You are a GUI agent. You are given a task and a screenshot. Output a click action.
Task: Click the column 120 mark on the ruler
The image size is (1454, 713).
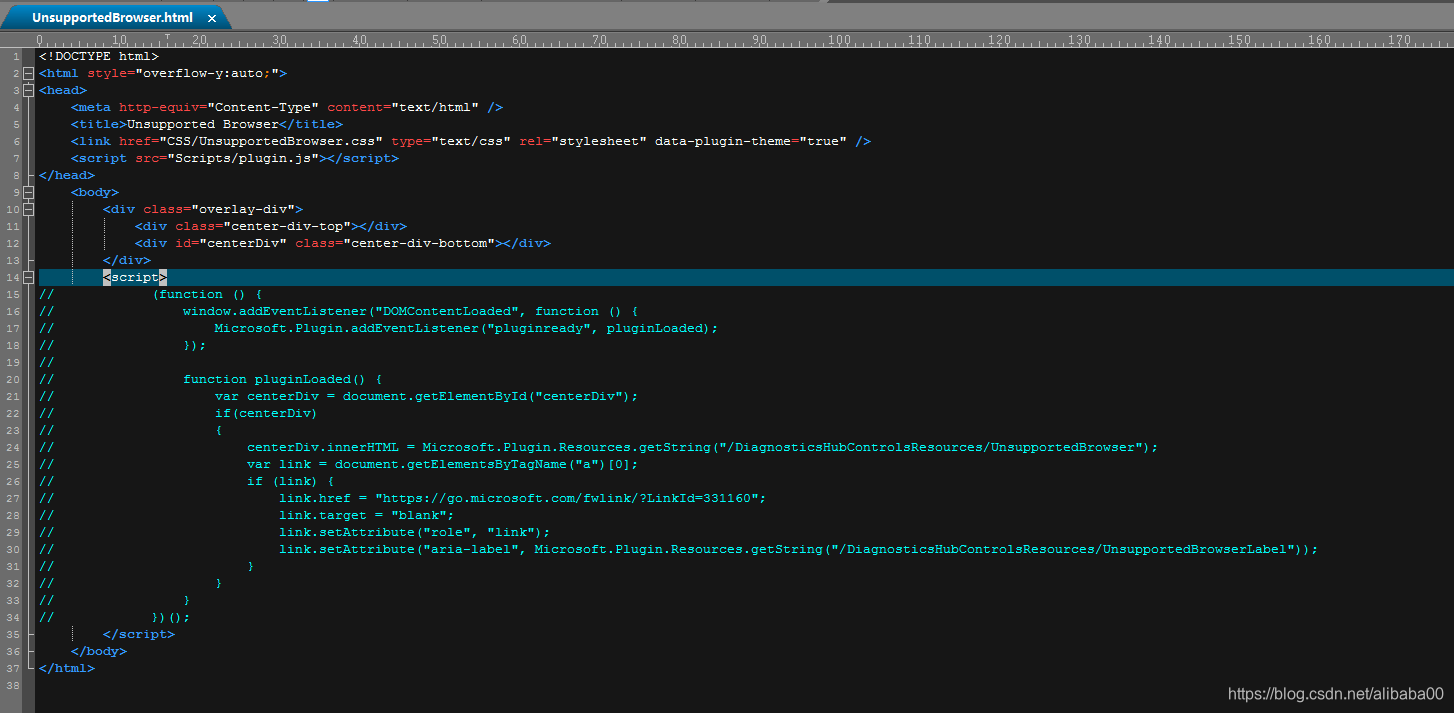coord(999,39)
